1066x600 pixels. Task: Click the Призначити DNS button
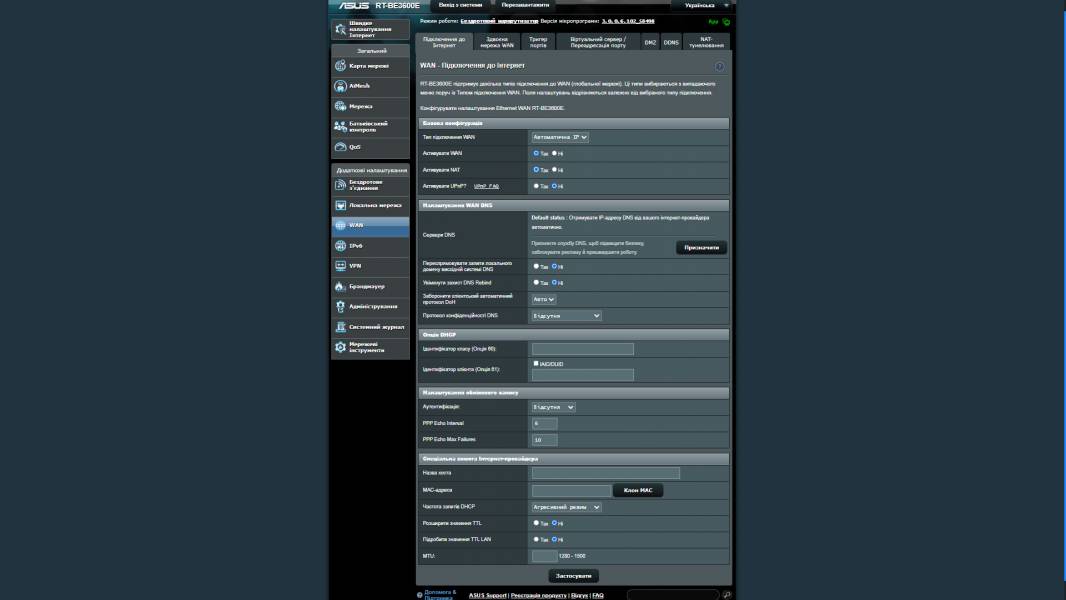coord(702,248)
